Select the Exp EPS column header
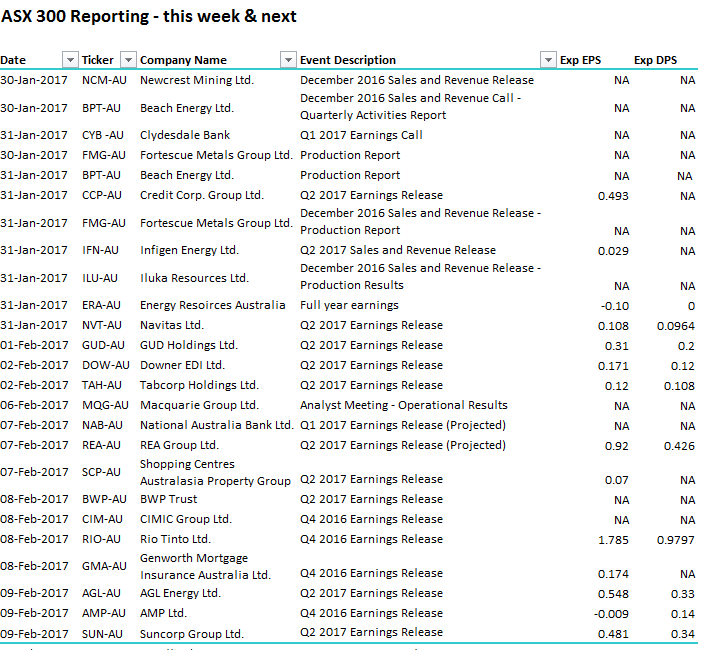 580,60
